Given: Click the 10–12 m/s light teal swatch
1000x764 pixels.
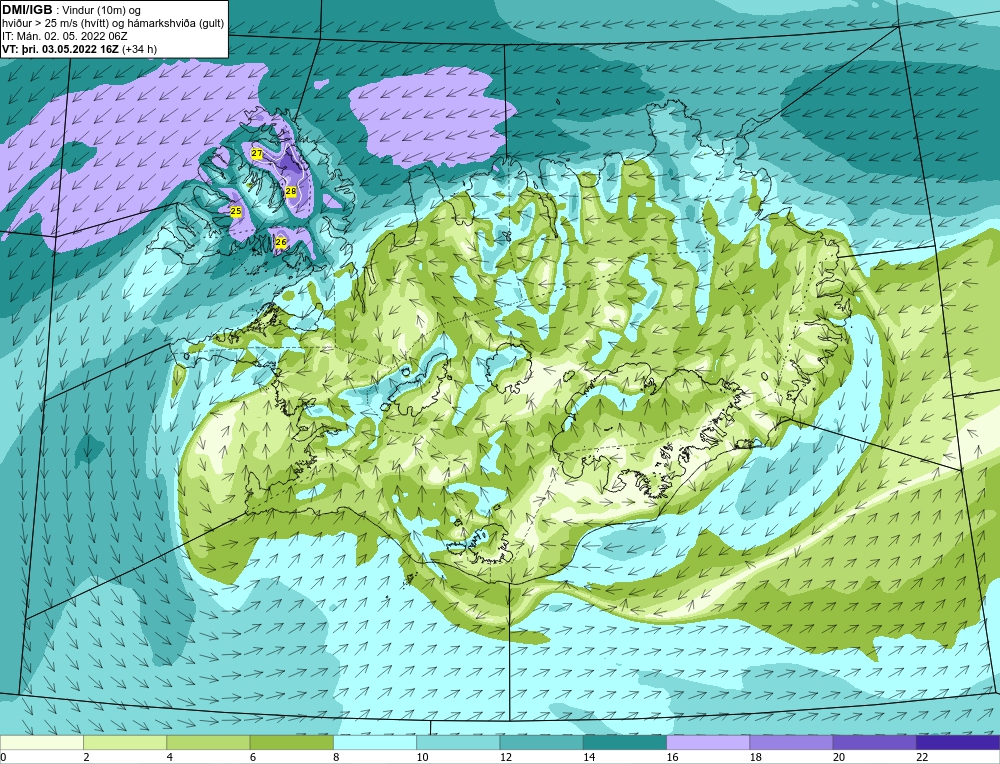Looking at the screenshot, I should coord(458,742).
